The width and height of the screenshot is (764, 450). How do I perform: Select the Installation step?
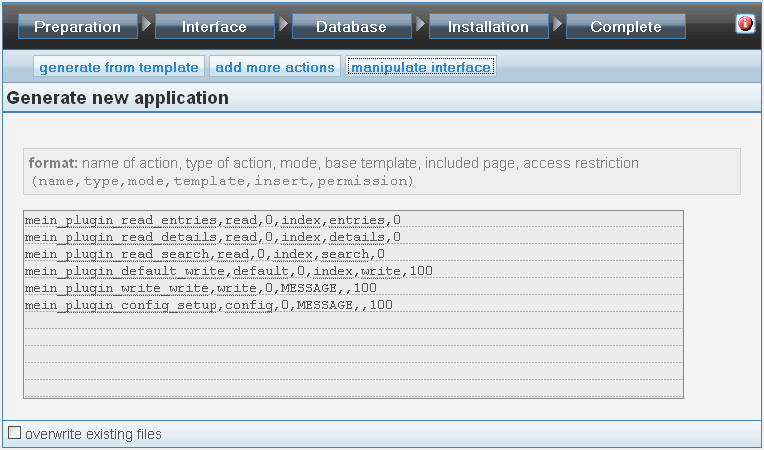click(x=489, y=26)
